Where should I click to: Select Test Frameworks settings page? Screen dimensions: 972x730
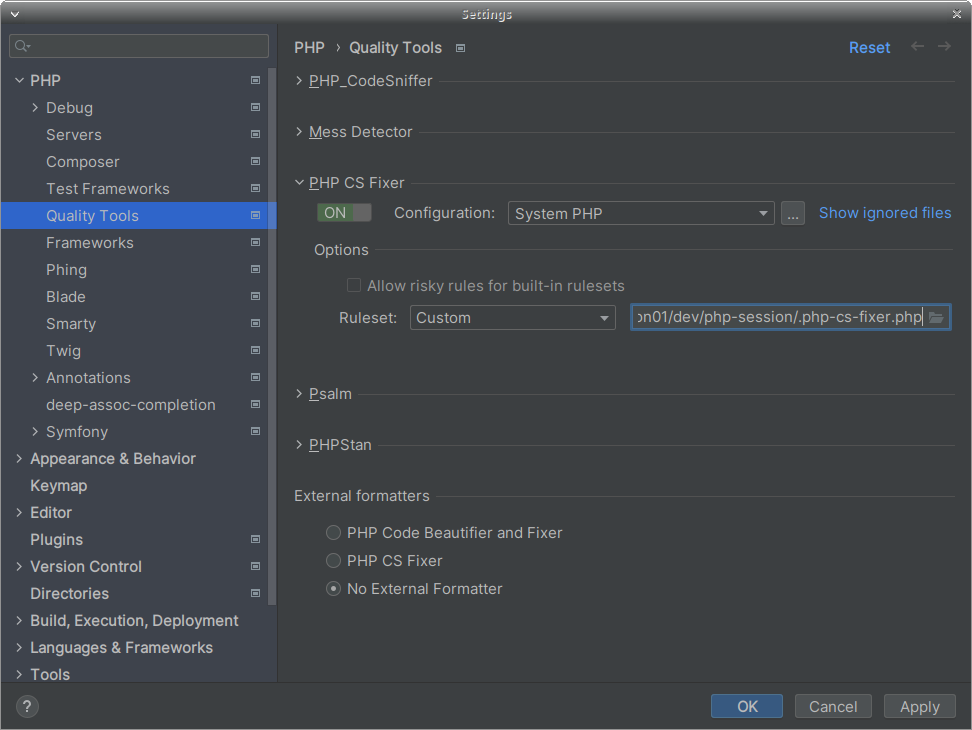point(108,188)
